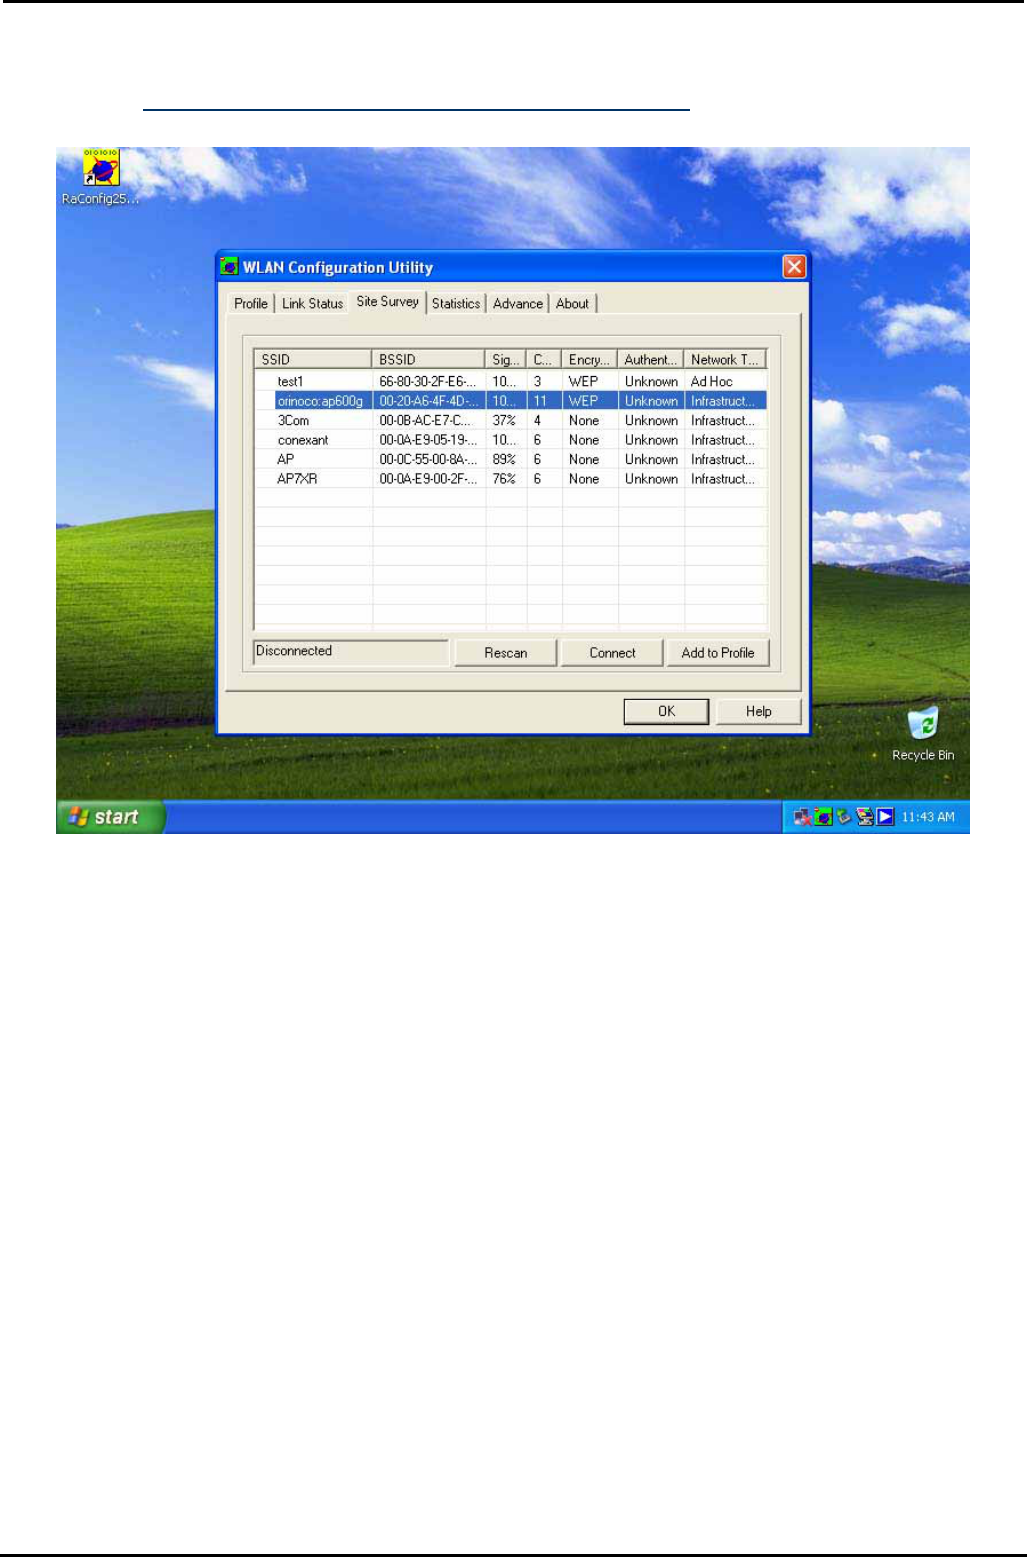Open the Statistics tab
The image size is (1027, 1557).
click(456, 303)
